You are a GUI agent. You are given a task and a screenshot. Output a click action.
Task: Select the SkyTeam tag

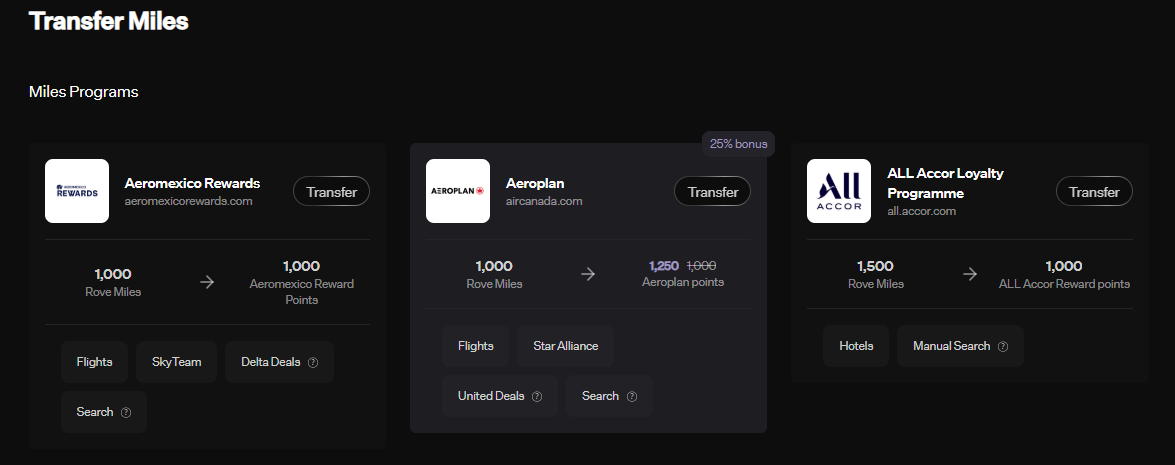pos(177,362)
